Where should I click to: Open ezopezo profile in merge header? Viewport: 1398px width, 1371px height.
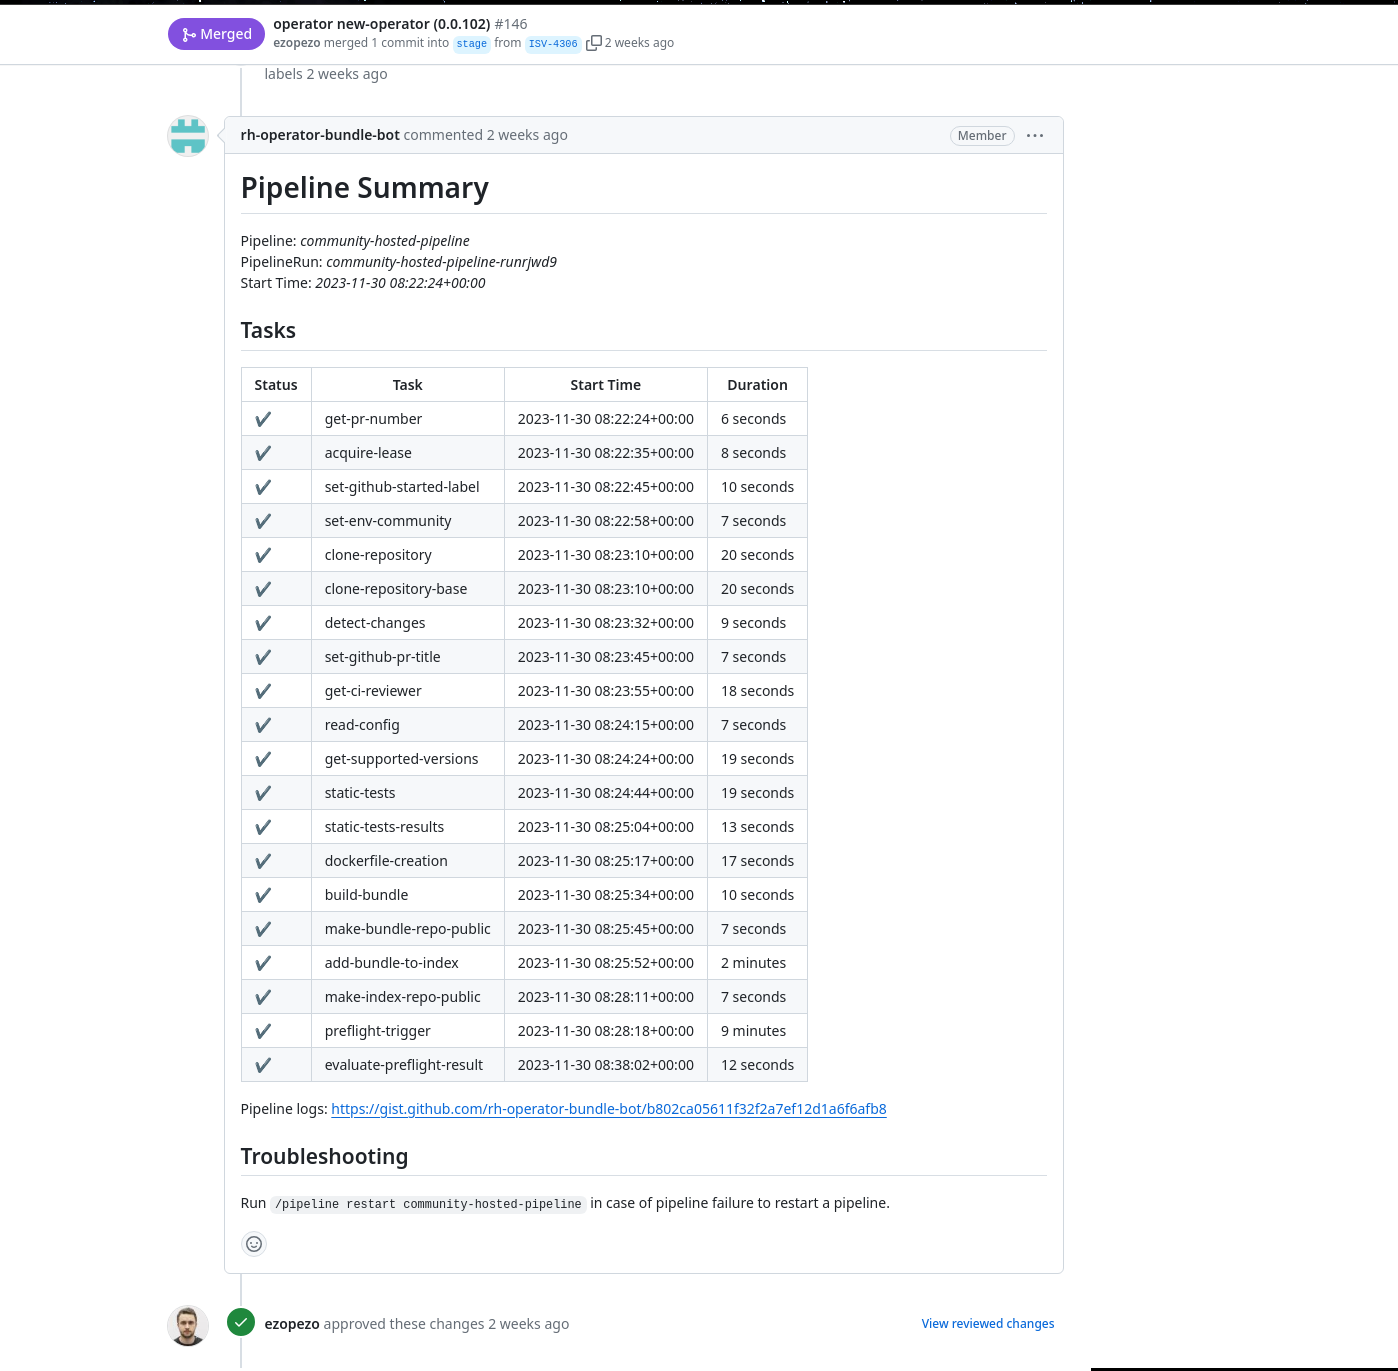[x=296, y=43]
